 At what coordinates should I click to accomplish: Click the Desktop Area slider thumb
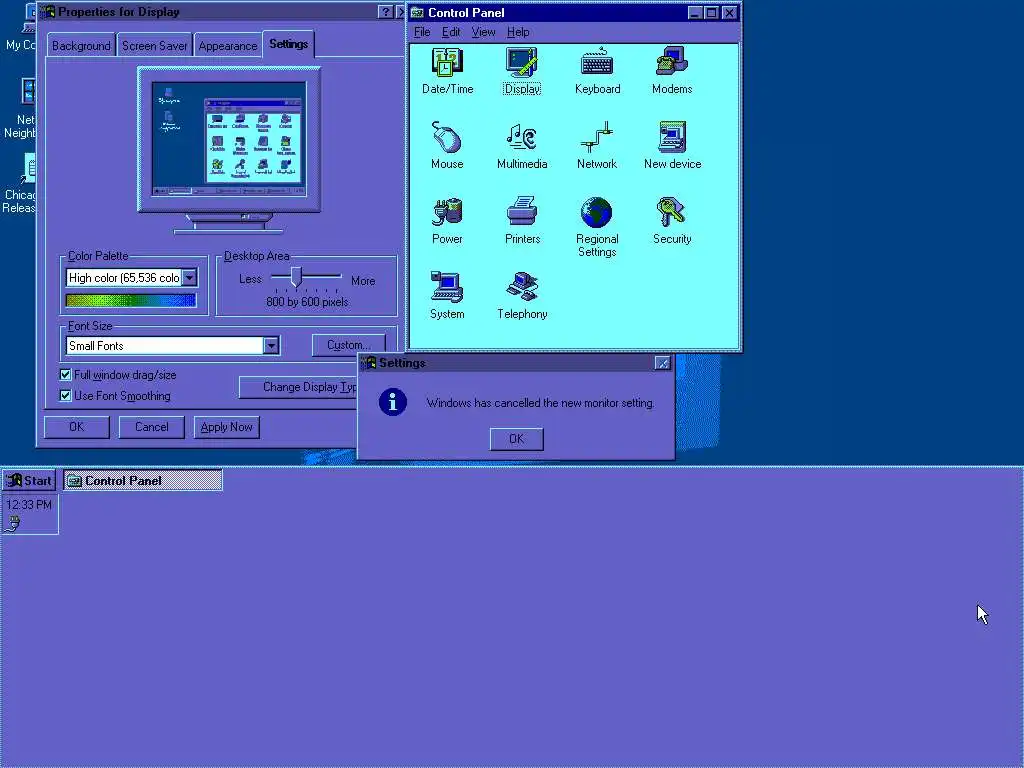pos(296,276)
